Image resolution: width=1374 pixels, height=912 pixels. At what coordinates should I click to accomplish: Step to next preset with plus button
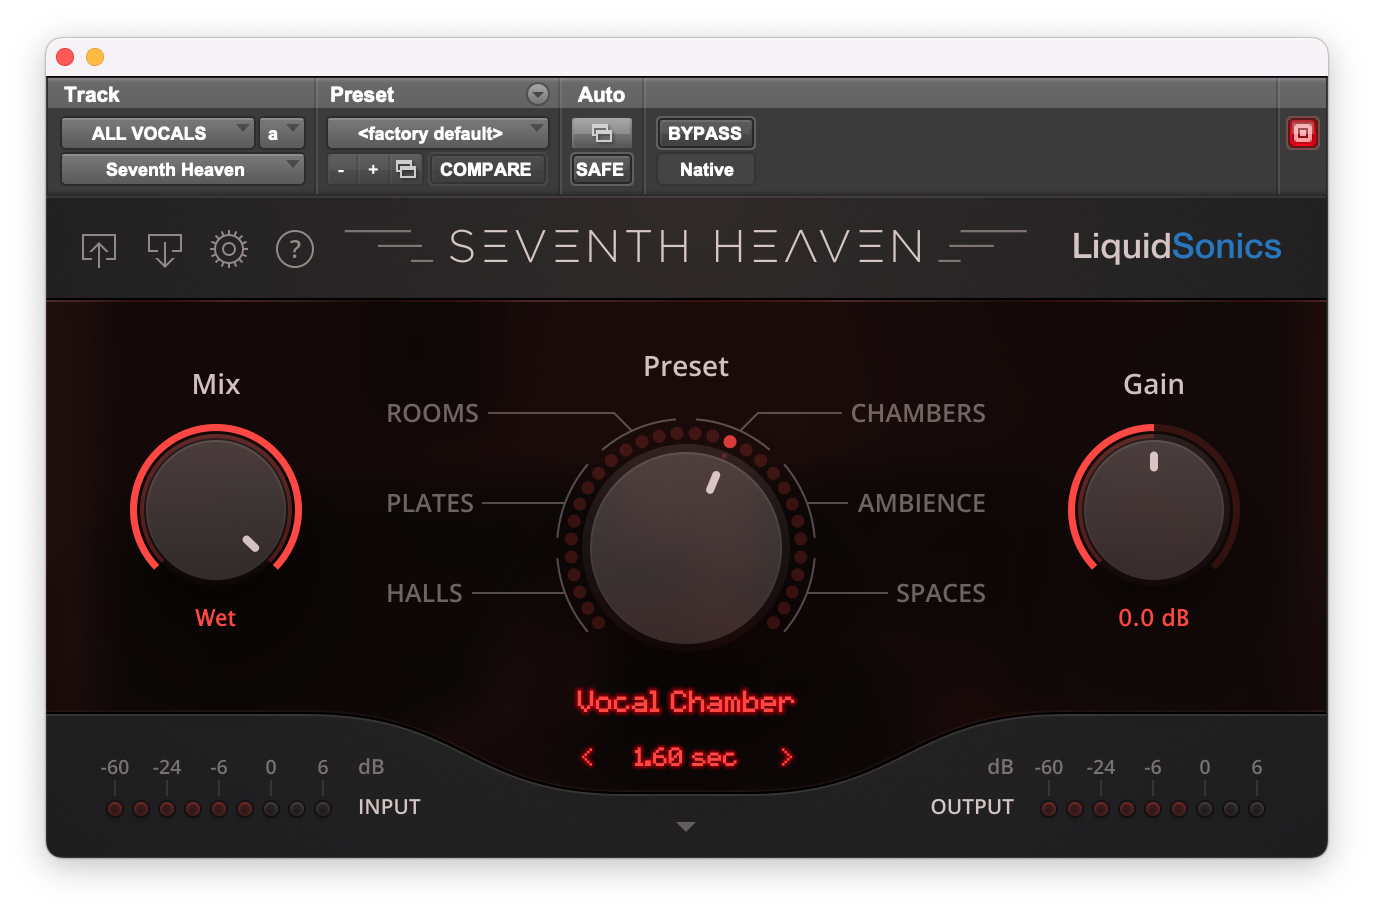372,169
